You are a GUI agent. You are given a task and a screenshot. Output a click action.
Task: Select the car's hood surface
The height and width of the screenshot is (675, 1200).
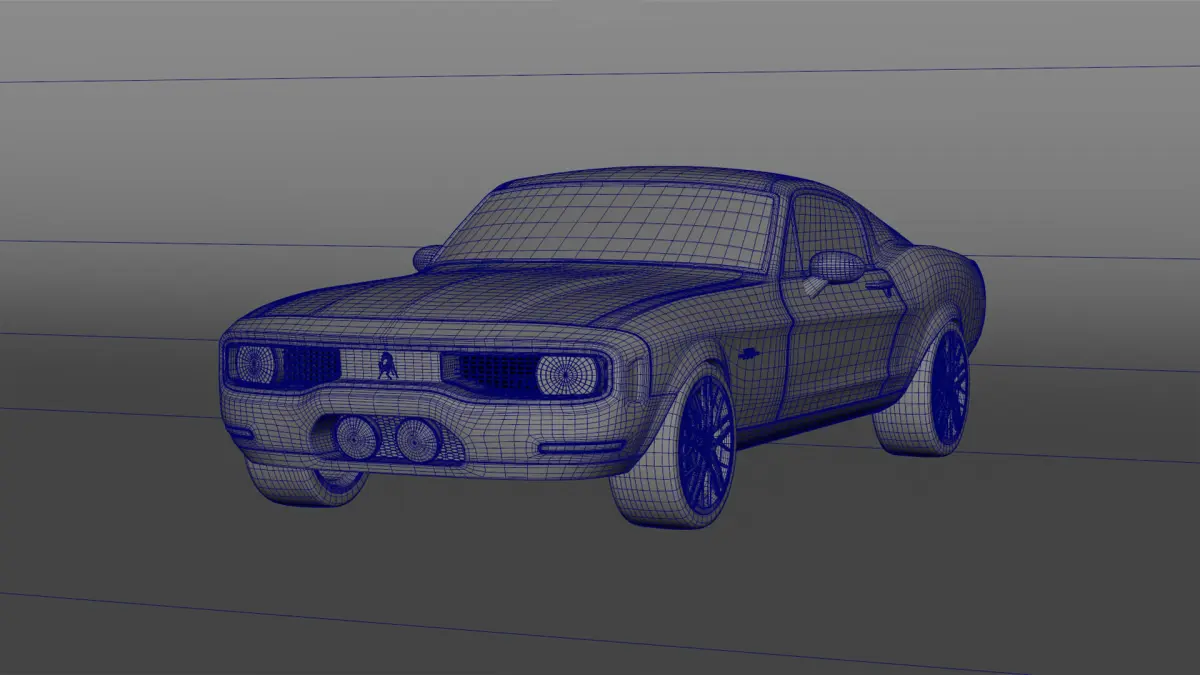[x=500, y=295]
